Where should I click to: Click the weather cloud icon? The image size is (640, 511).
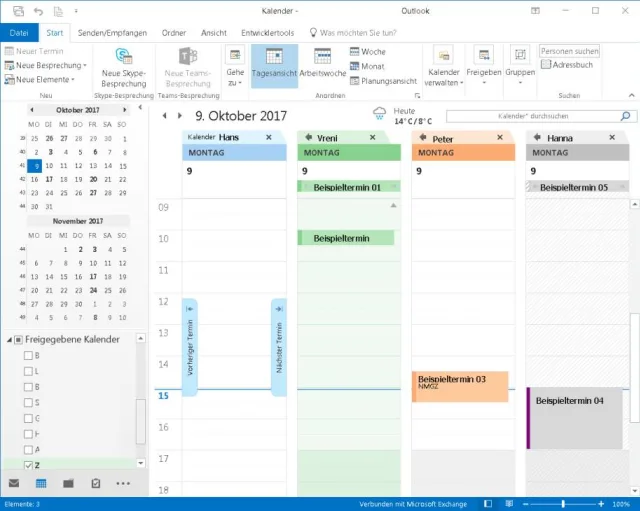[380, 113]
